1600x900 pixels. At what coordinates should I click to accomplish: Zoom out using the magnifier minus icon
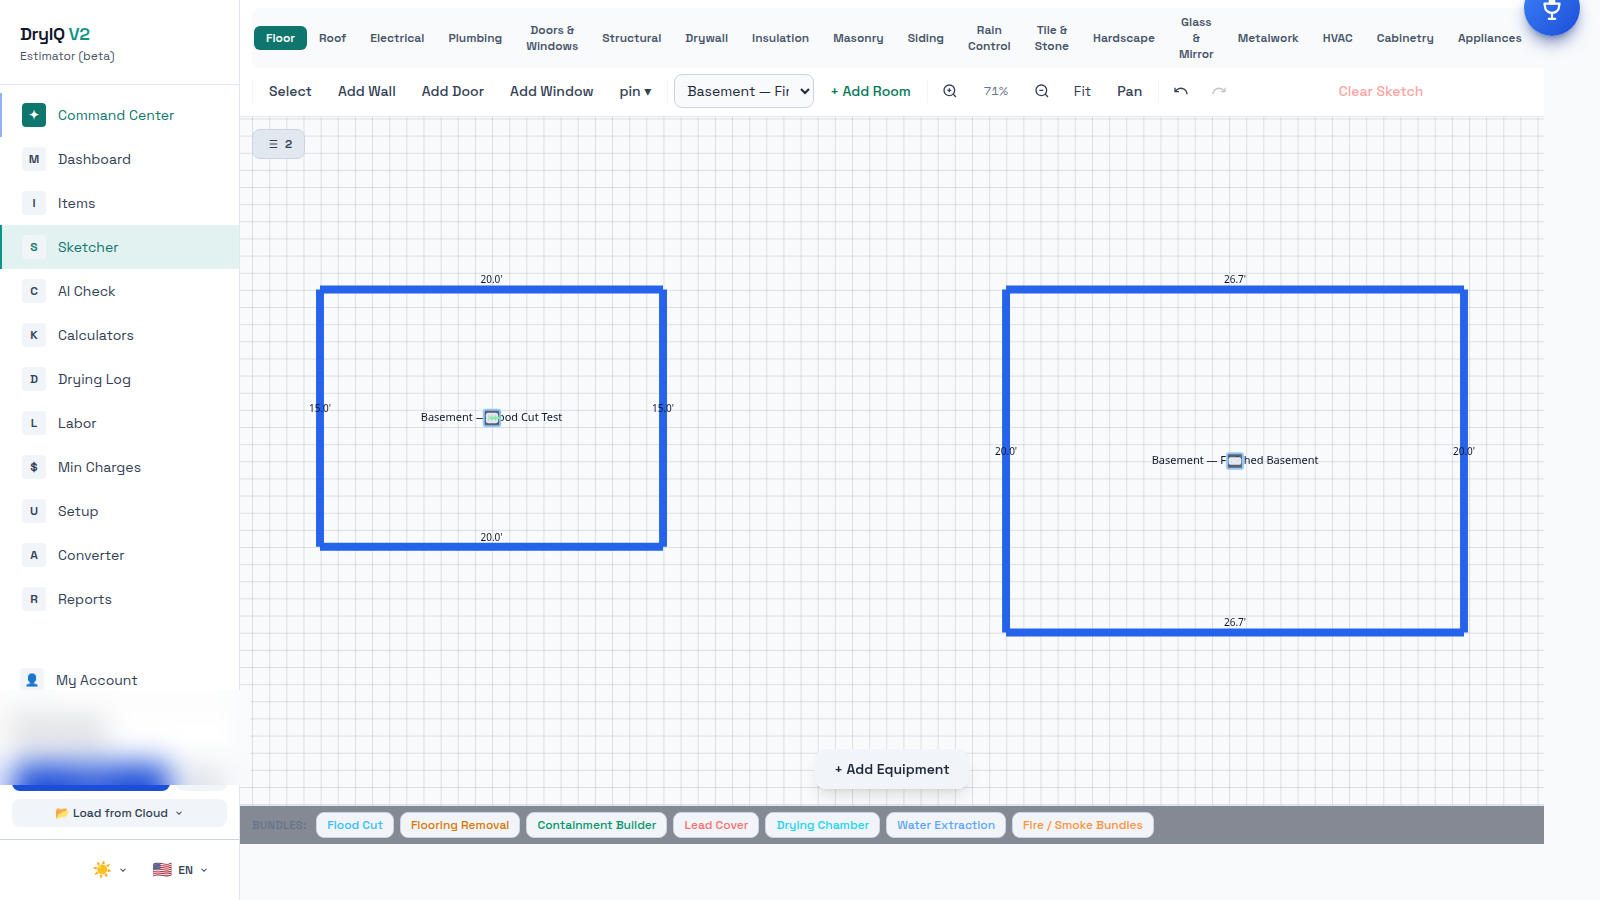pyautogui.click(x=1041, y=91)
